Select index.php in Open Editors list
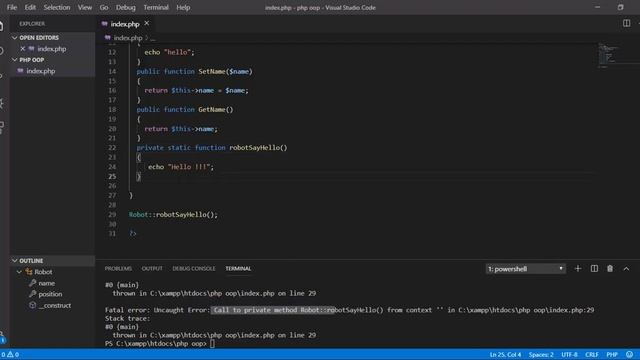This screenshot has height=360, width=640. pyautogui.click(x=51, y=49)
